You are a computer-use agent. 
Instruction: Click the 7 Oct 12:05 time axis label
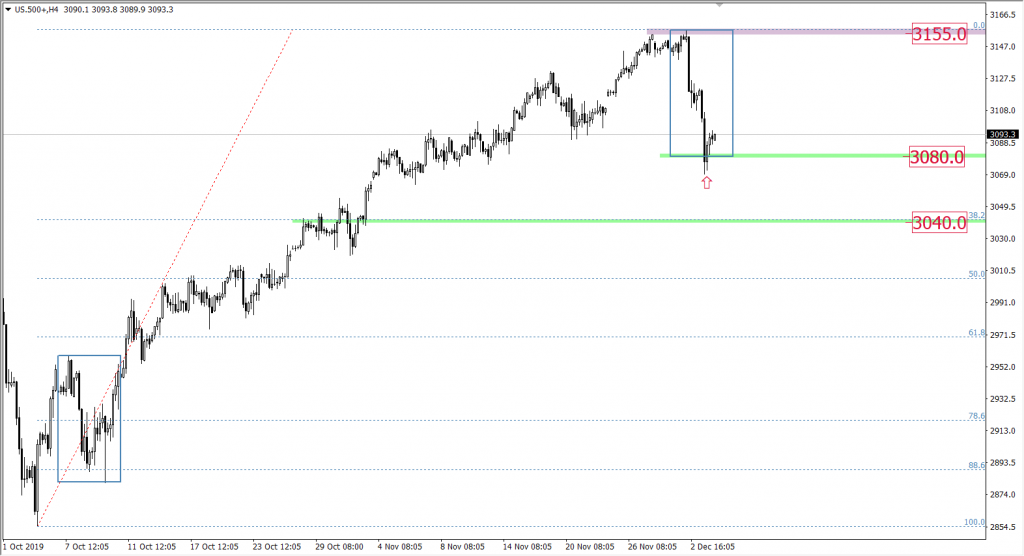click(87, 546)
